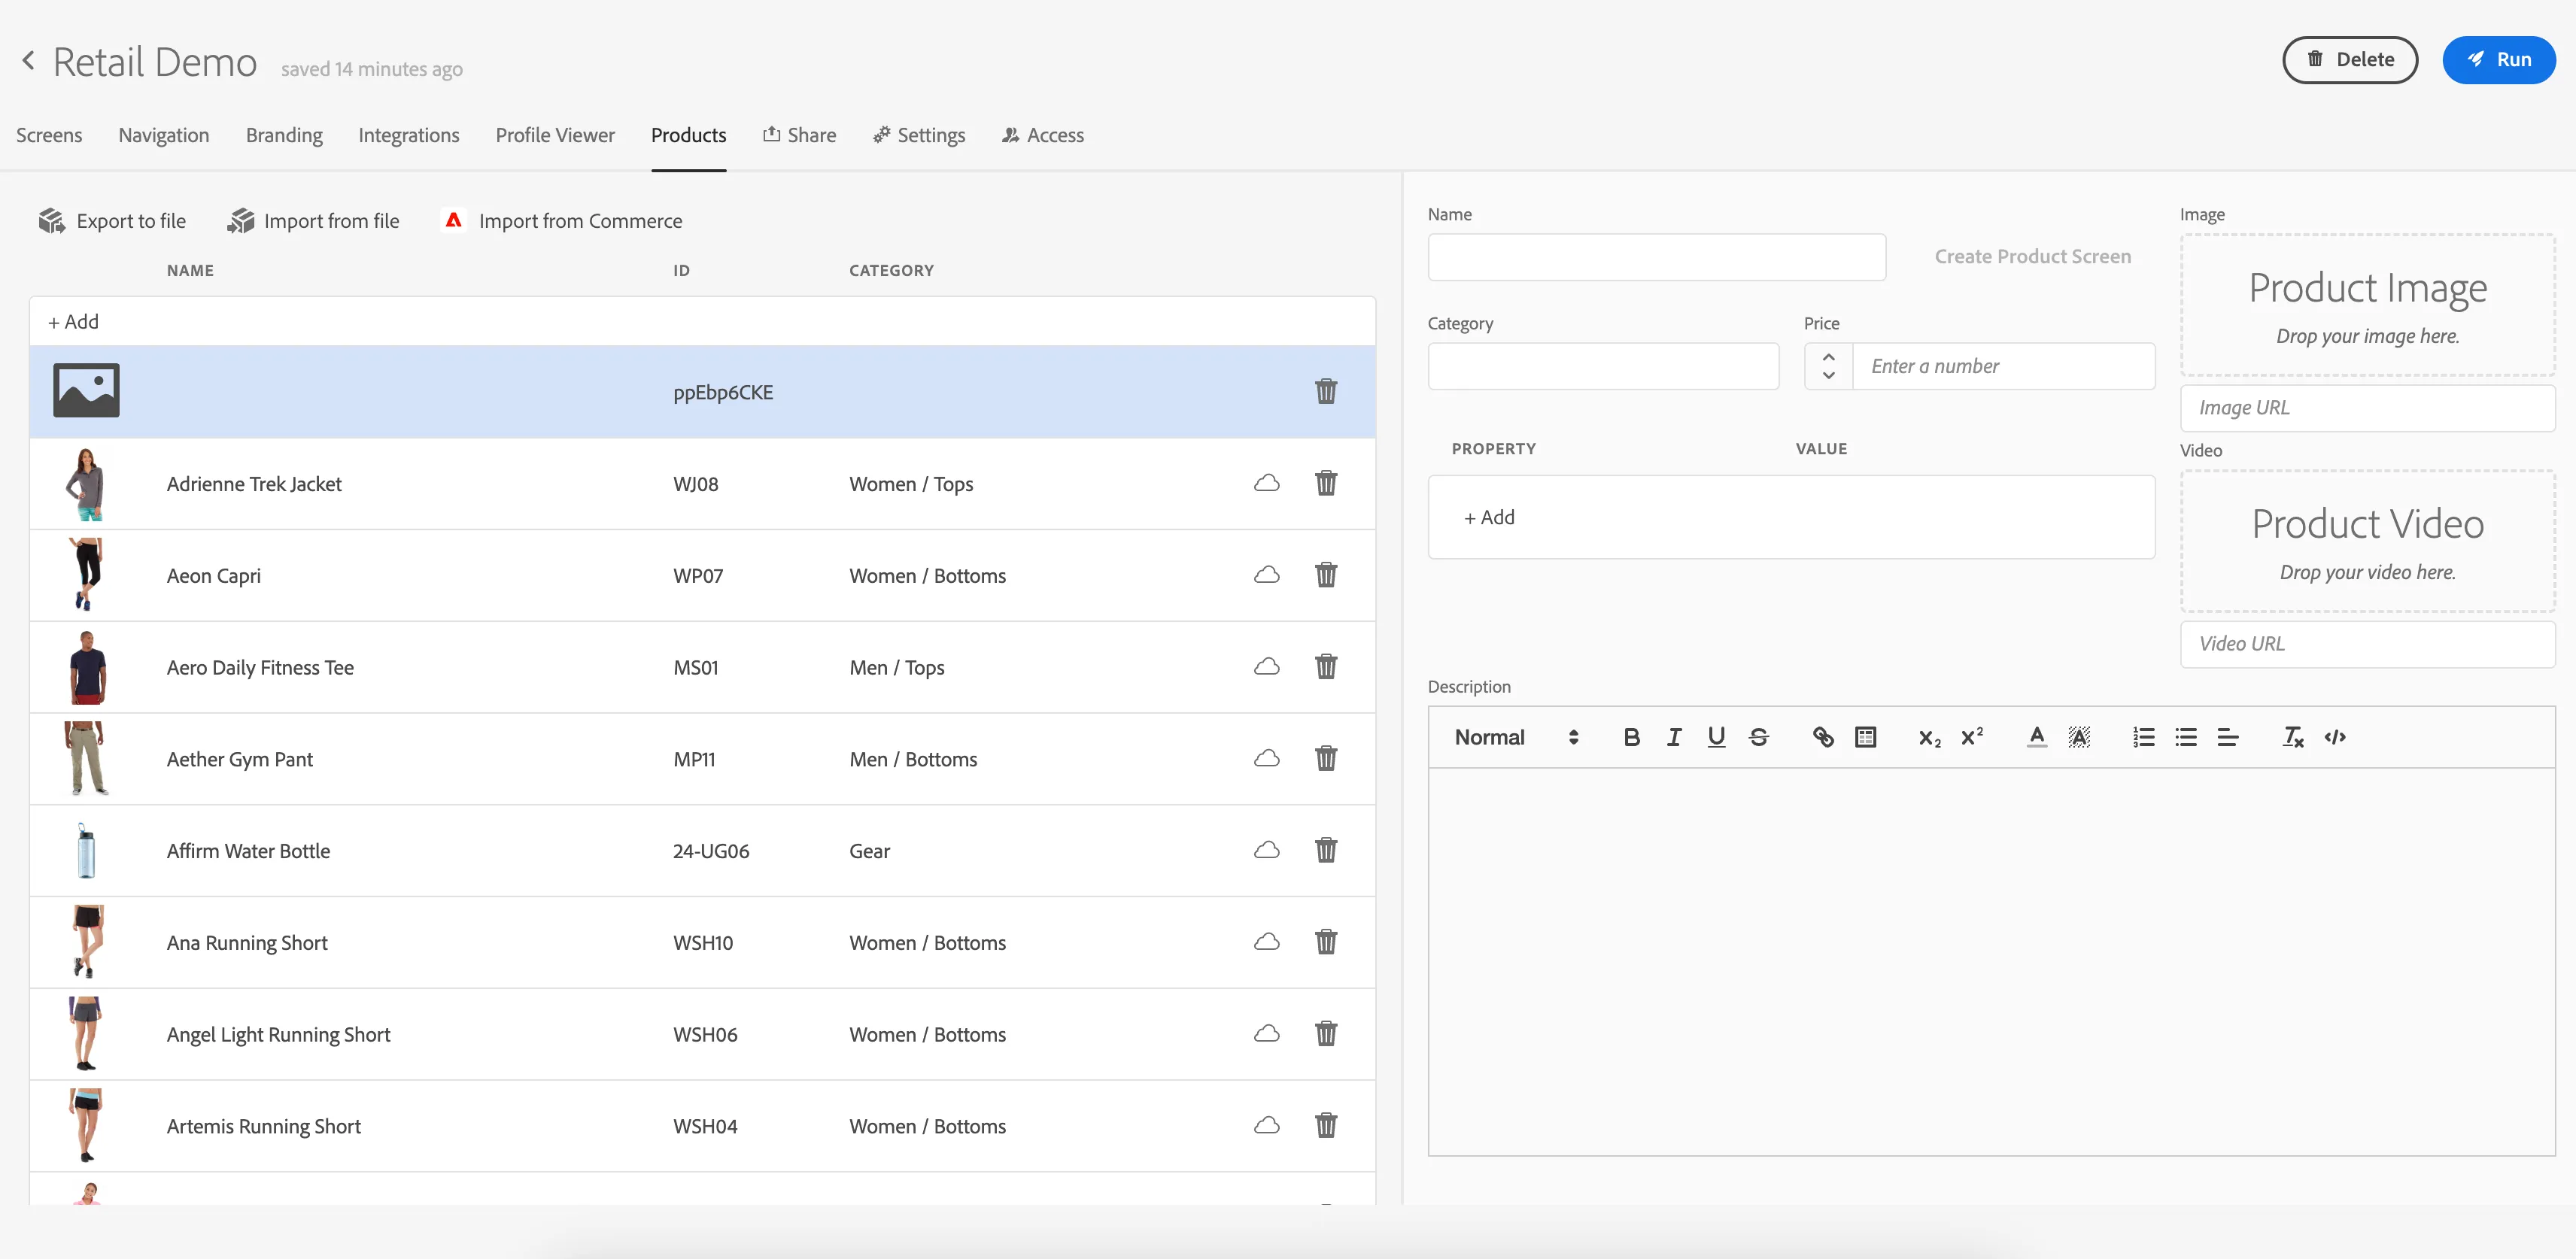Insert a table into the description
The image size is (2576, 1259).
tap(1865, 737)
